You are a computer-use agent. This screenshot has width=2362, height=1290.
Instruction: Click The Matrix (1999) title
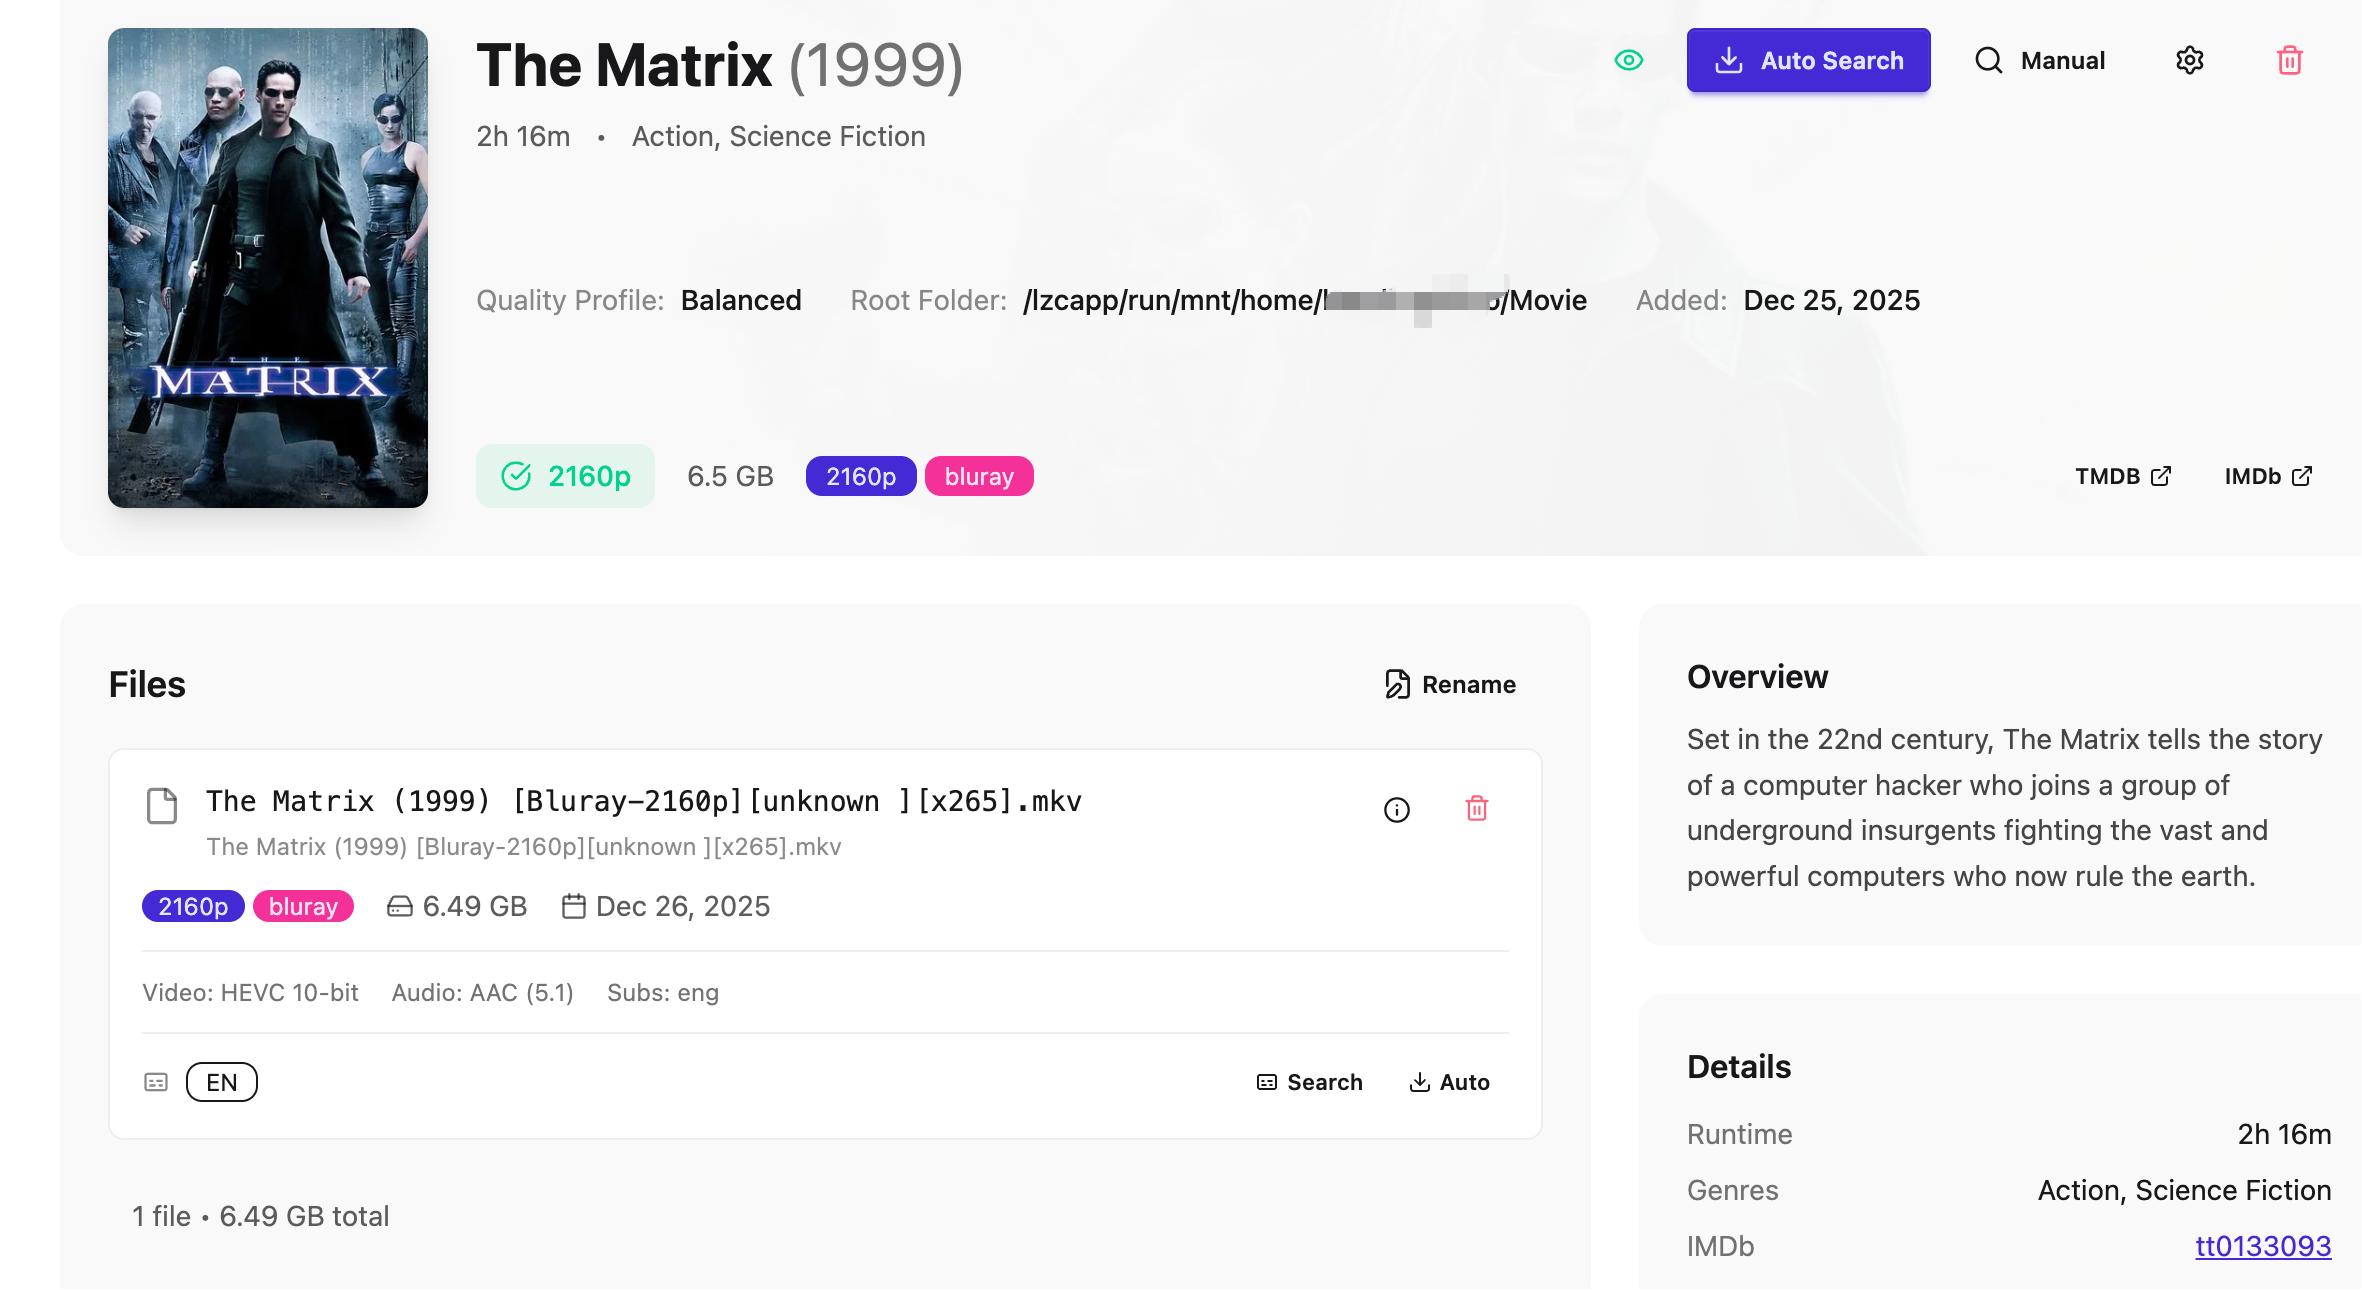click(720, 66)
